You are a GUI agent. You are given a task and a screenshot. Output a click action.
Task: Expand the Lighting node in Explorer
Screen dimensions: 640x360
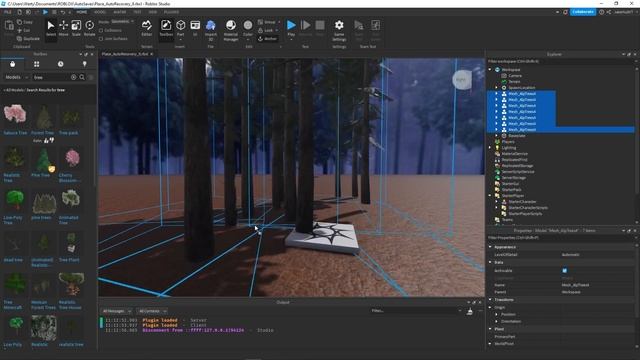pos(490,148)
